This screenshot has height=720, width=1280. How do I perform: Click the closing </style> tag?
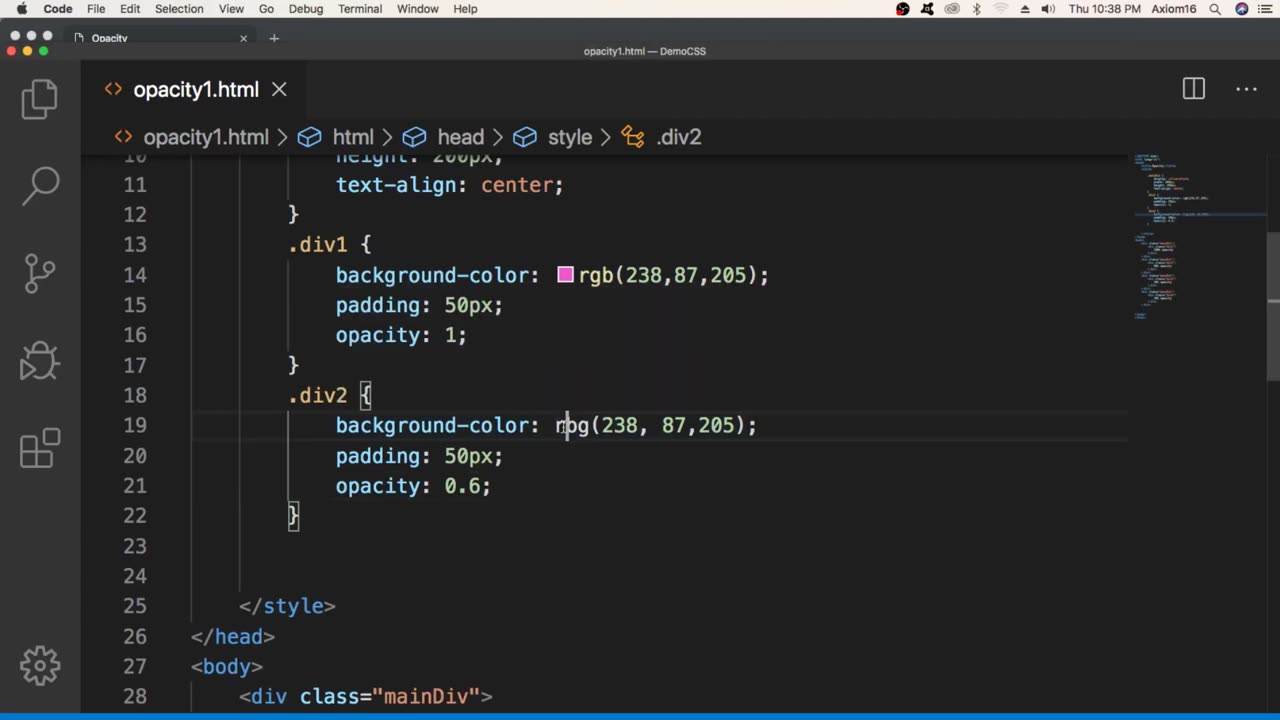(287, 606)
